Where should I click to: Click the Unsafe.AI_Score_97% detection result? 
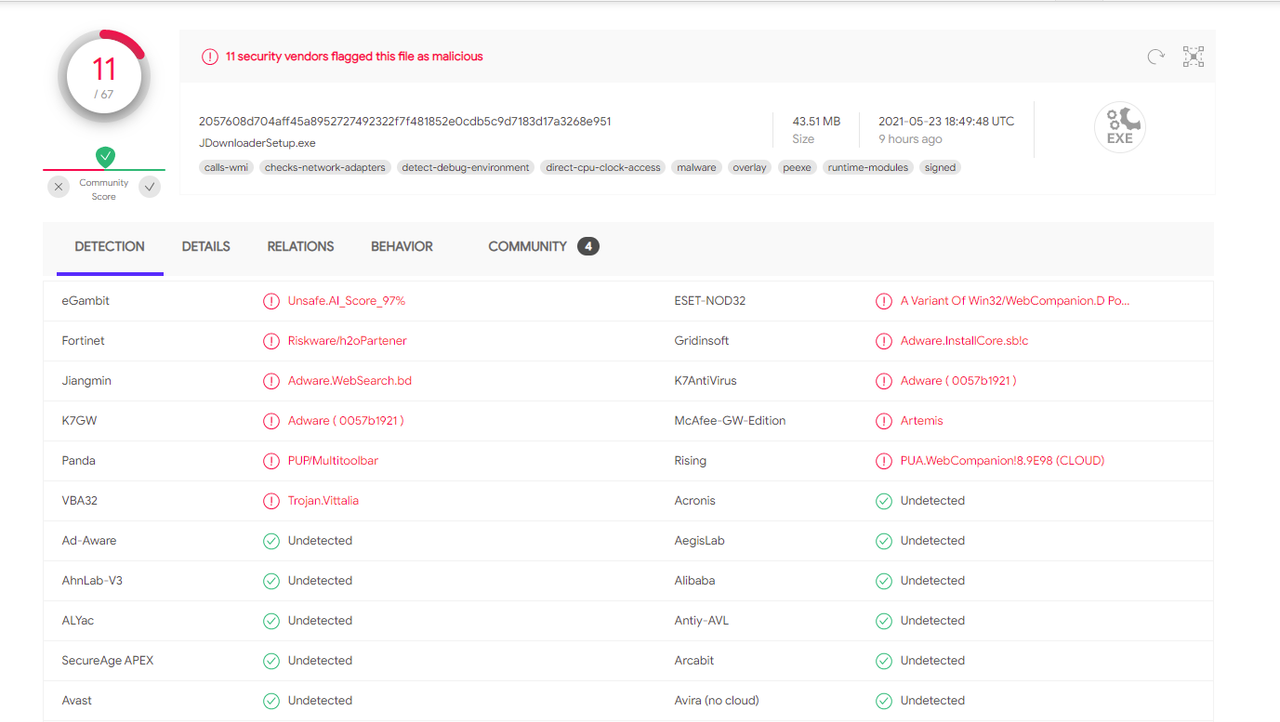point(346,301)
